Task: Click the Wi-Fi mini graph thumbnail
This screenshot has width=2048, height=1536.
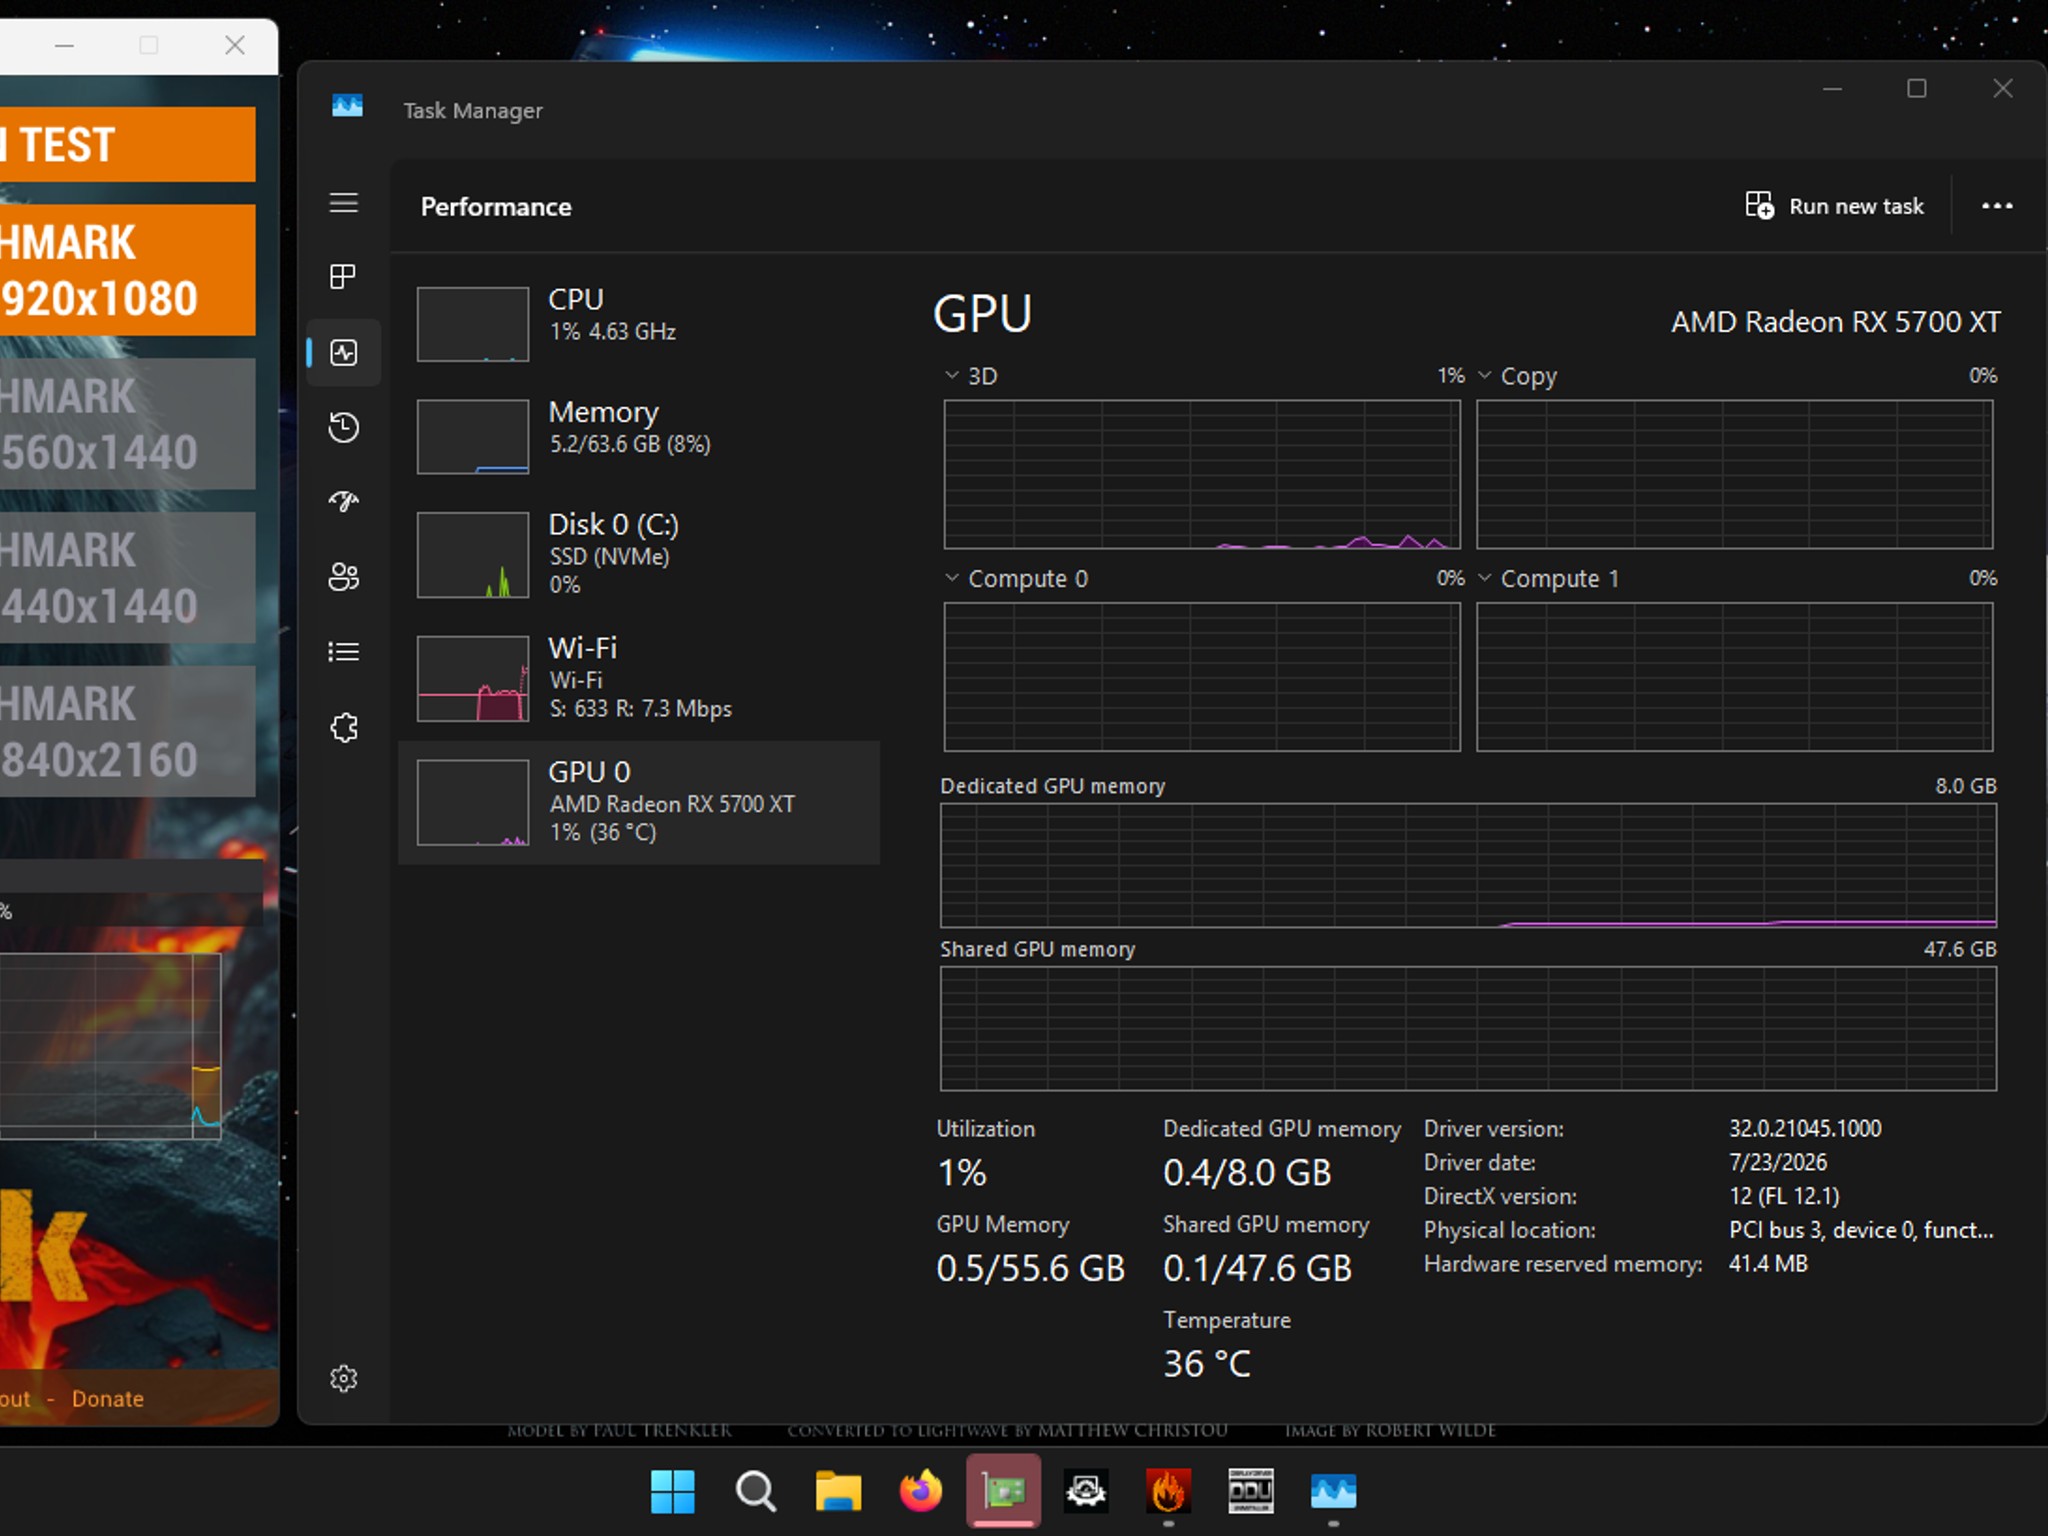Action: click(x=473, y=678)
